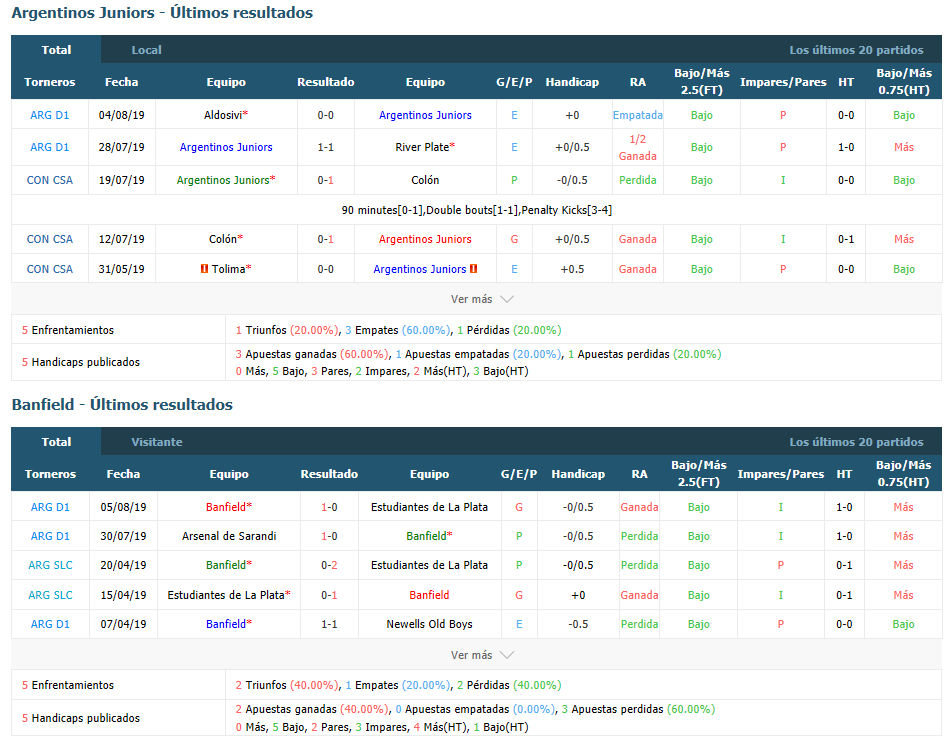Open the CON CSA link dated 12/07/19
The width and height of the screenshot is (950, 743).
(x=50, y=239)
